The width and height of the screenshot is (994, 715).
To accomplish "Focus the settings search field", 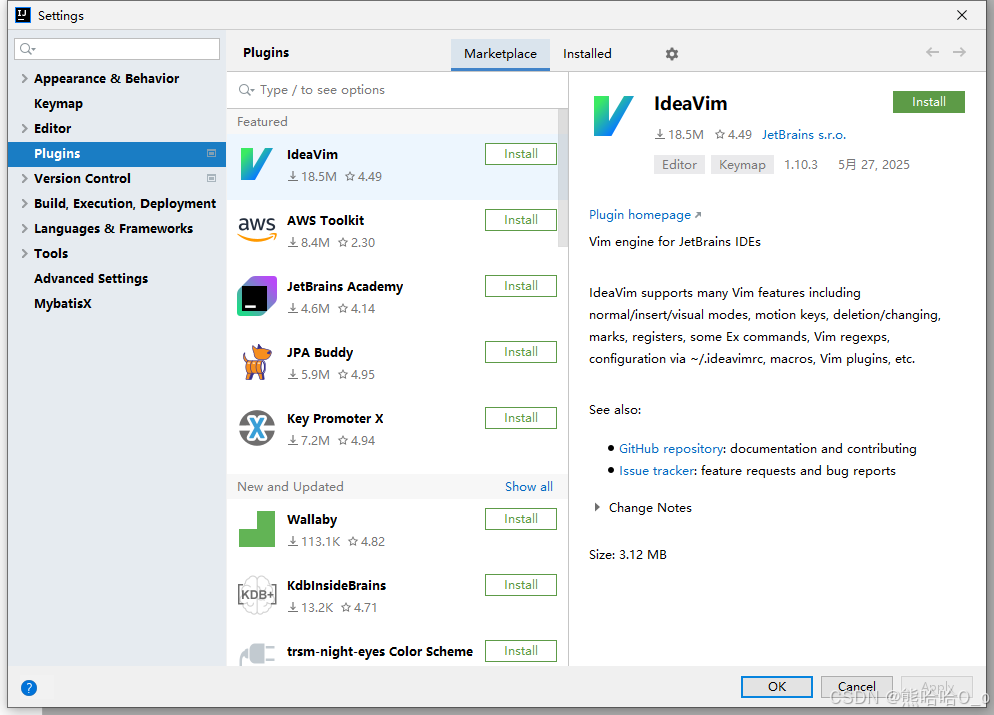I will point(117,49).
